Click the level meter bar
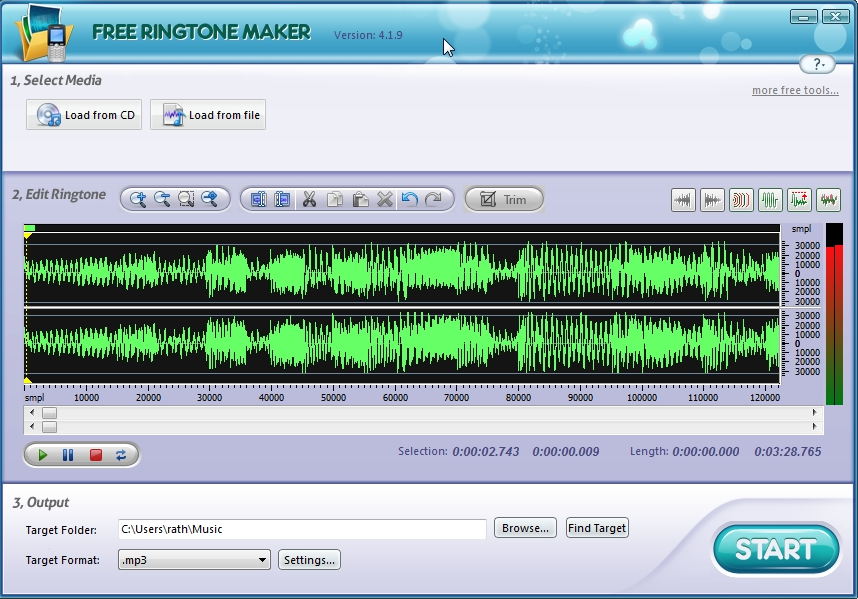The width and height of the screenshot is (858, 599). 834,314
